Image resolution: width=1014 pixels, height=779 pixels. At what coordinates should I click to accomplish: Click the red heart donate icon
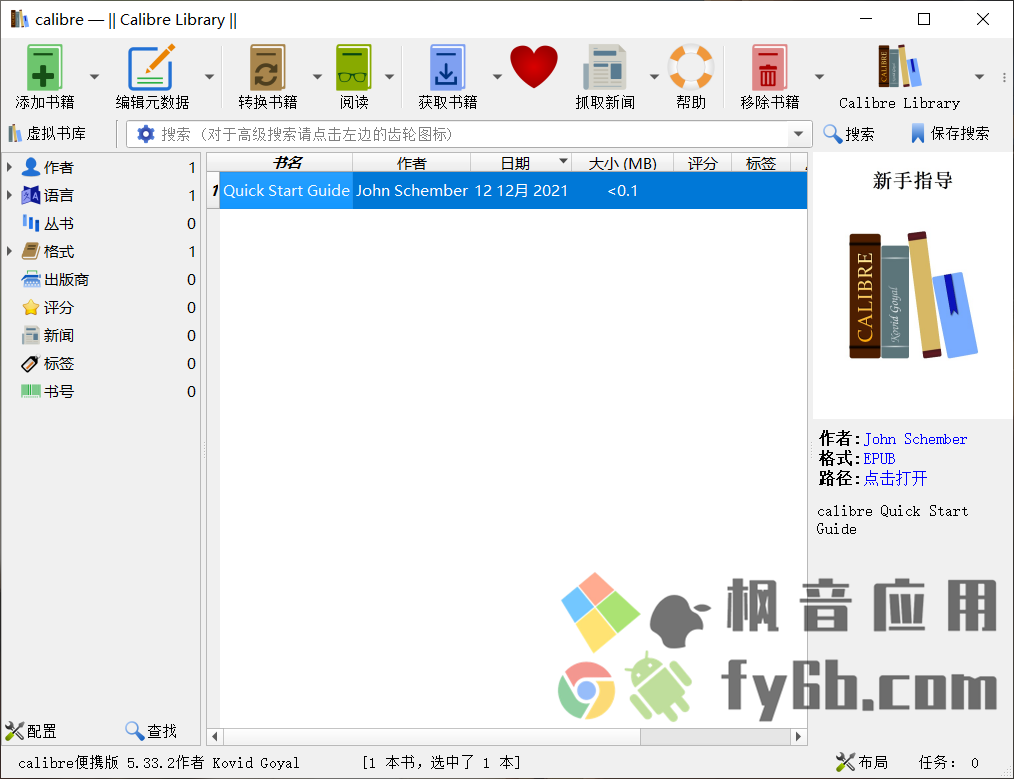tap(534, 67)
